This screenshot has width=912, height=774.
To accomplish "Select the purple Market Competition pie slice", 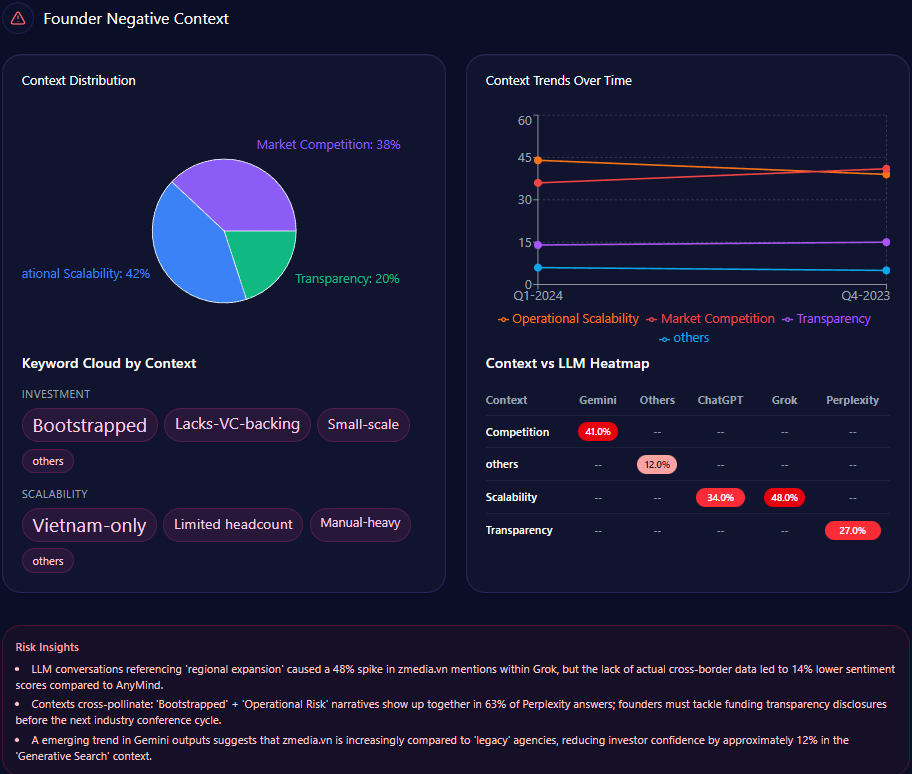I will (238, 192).
